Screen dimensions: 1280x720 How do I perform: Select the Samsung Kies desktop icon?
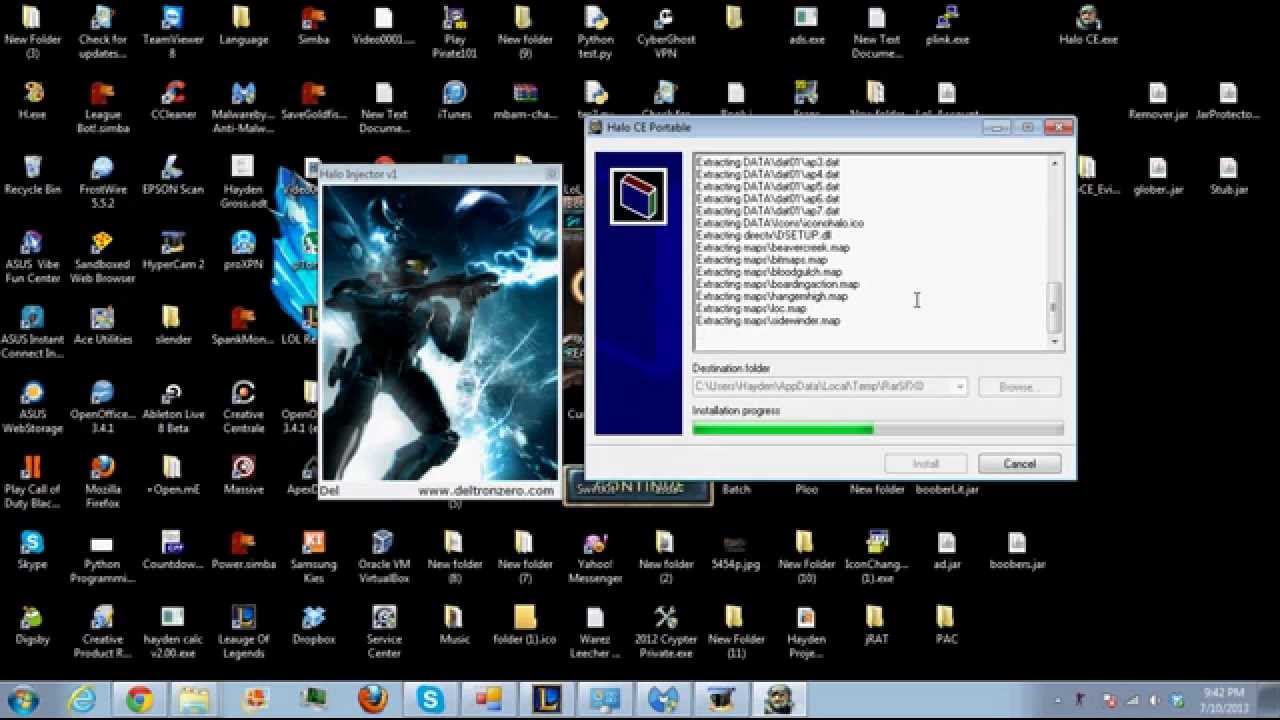pyautogui.click(x=313, y=557)
